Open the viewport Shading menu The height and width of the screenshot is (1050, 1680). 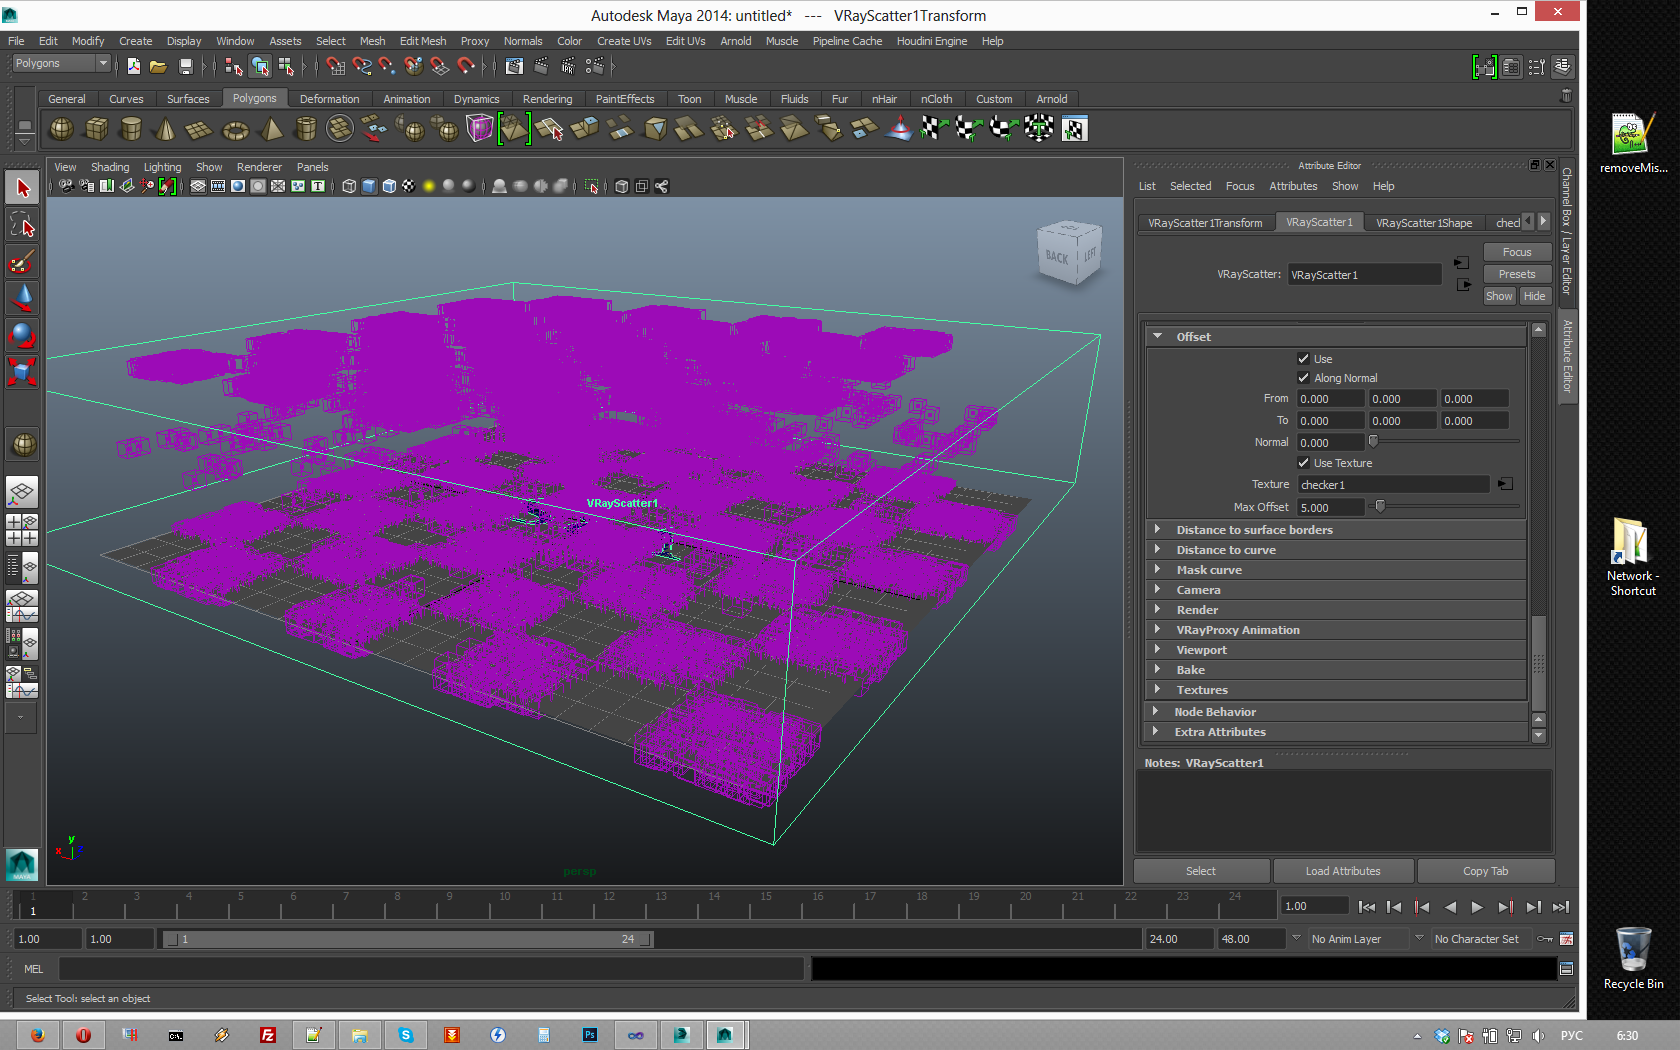110,167
